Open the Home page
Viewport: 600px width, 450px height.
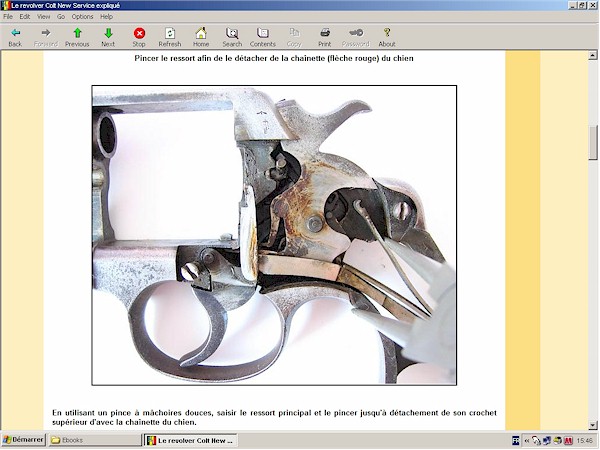point(201,37)
